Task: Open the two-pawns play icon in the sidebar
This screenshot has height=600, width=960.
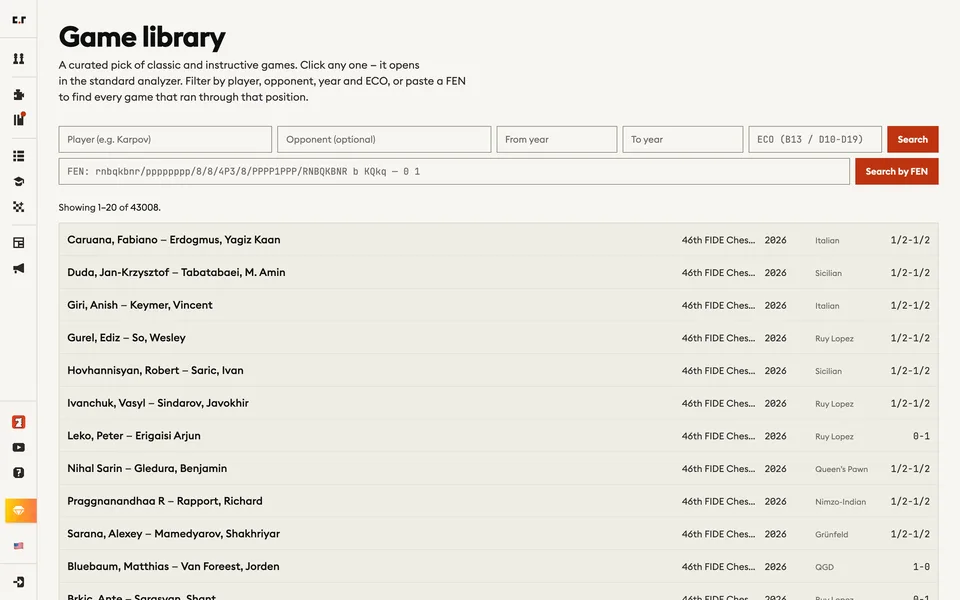Action: pos(19,58)
